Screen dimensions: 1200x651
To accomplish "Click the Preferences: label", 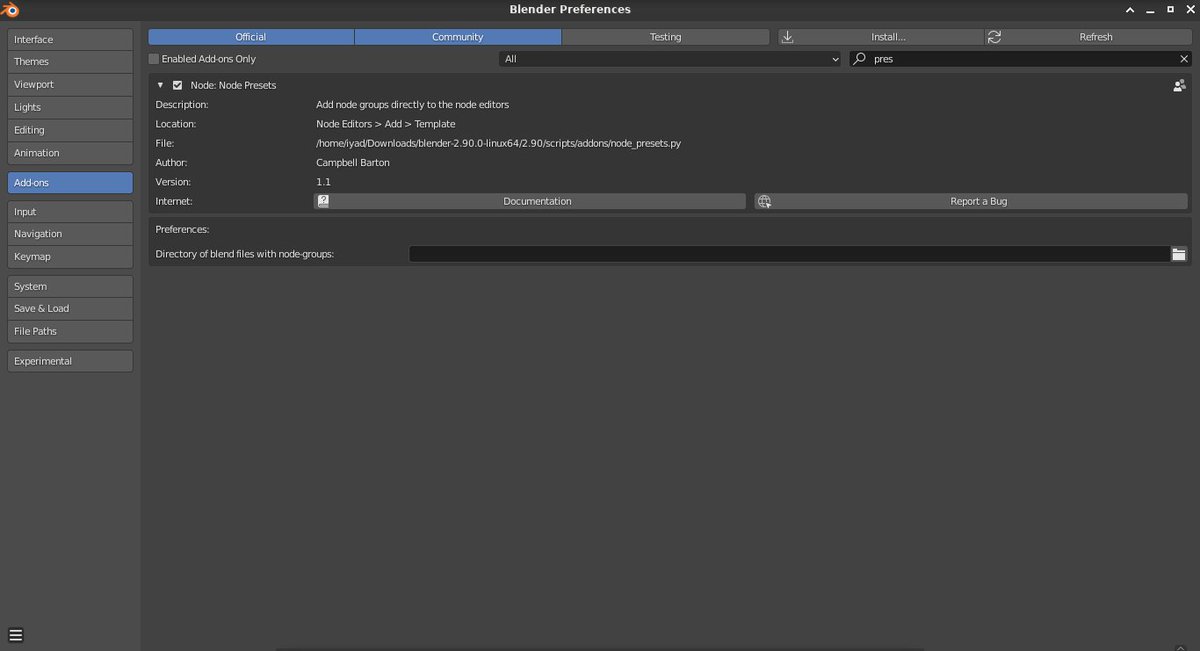I will point(182,230).
